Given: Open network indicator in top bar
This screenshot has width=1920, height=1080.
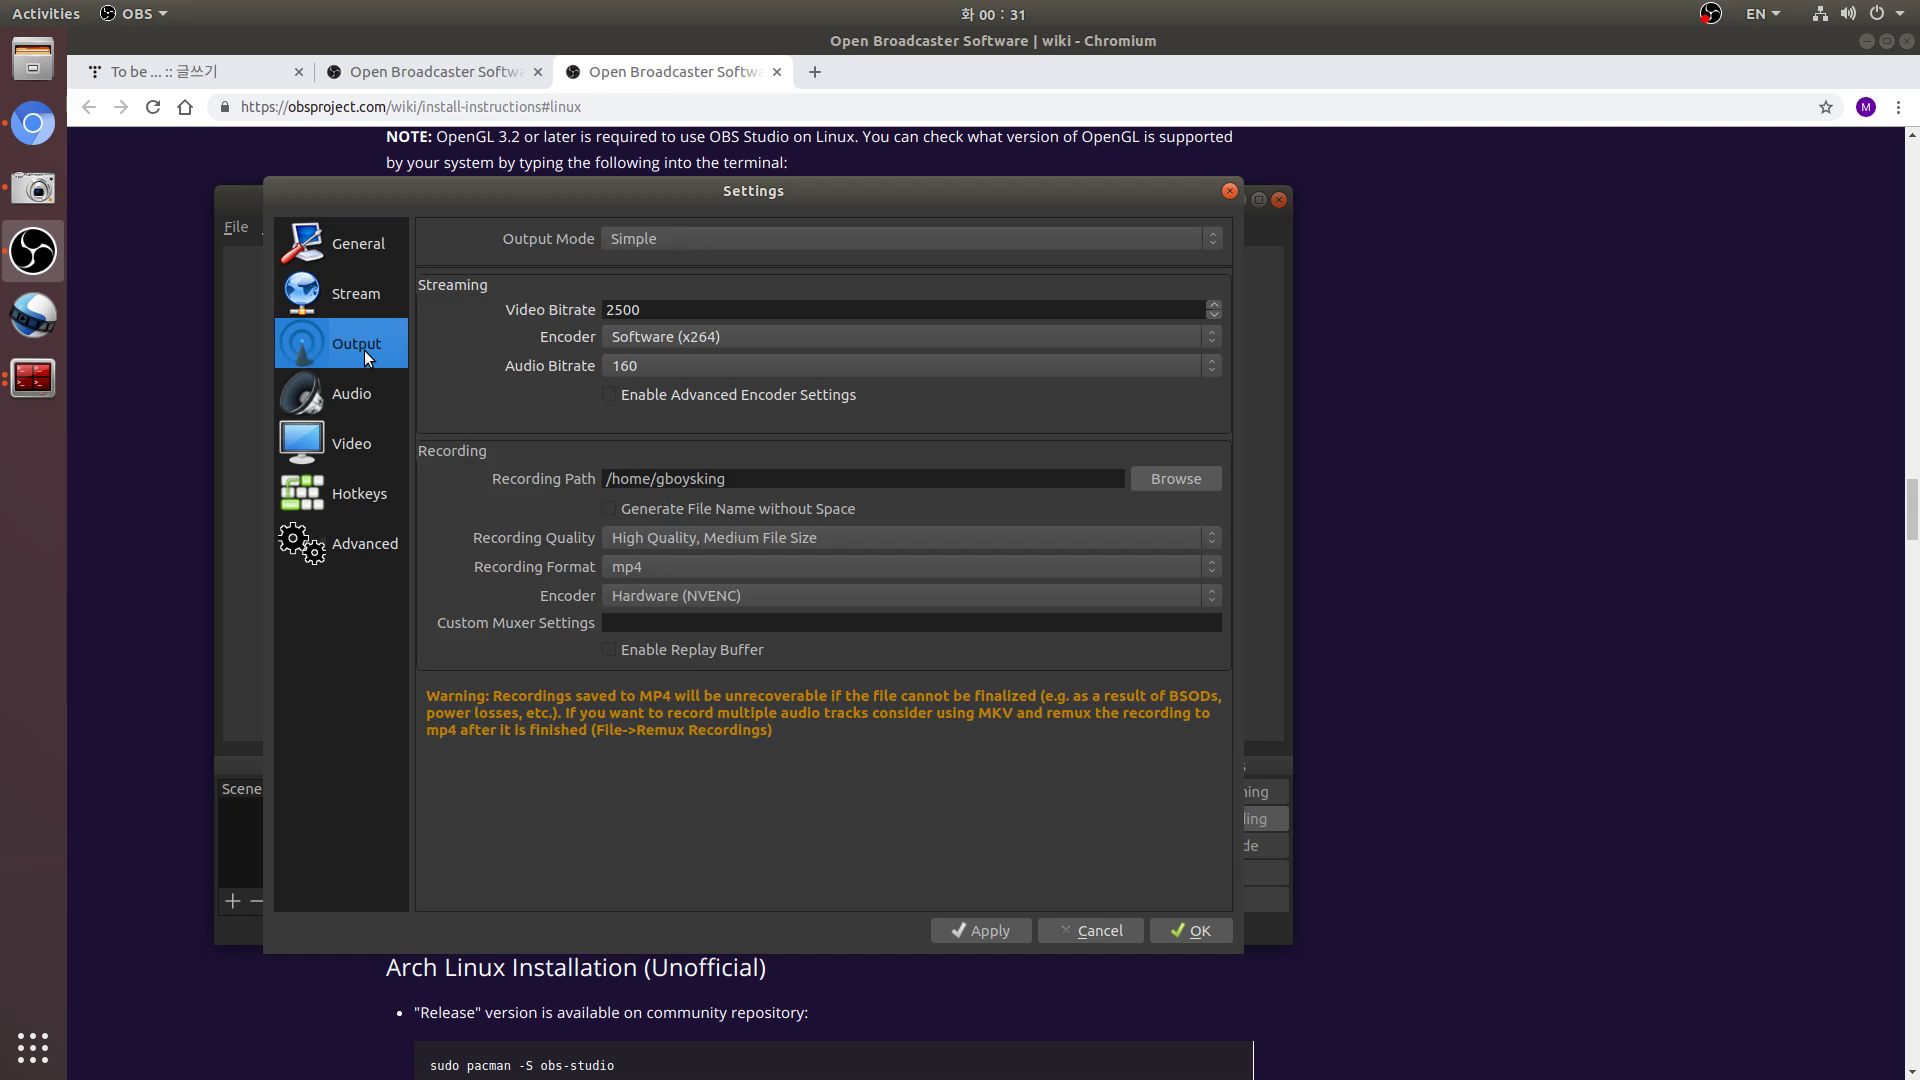Looking at the screenshot, I should [x=1820, y=14].
